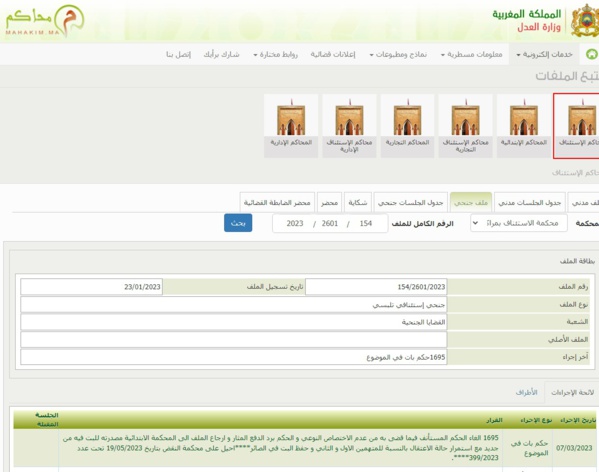
Task: Open شارك برأيك menu item
Action: pyautogui.click(x=222, y=55)
